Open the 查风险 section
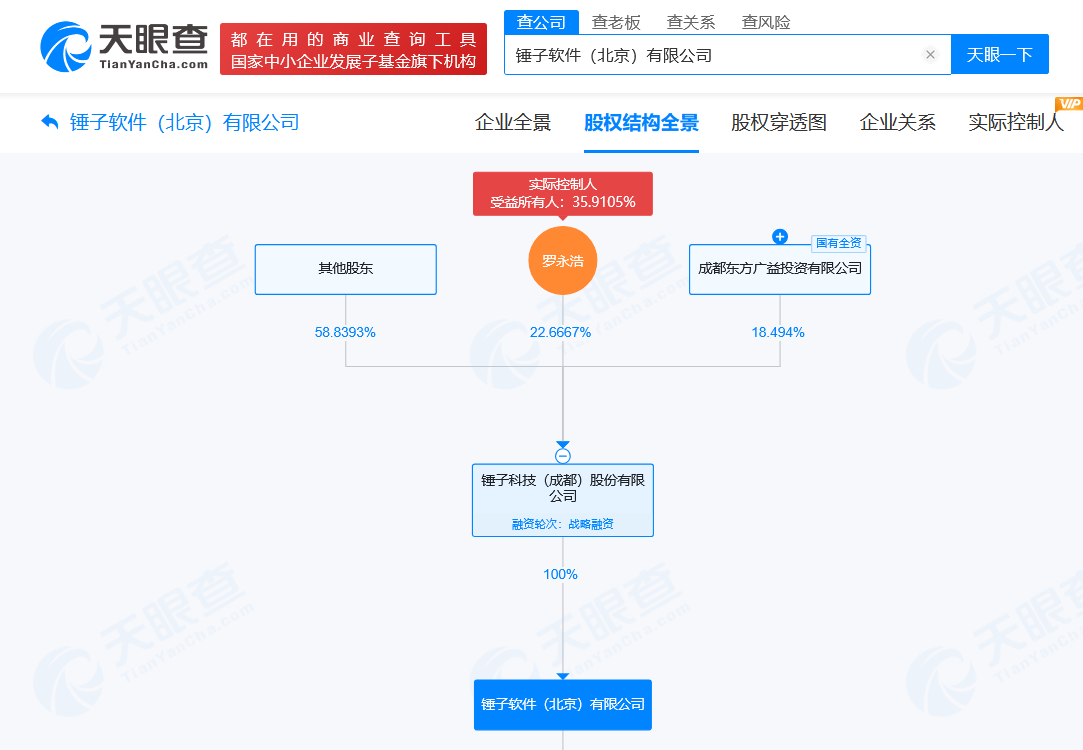Image resolution: width=1083 pixels, height=750 pixels. tap(763, 21)
